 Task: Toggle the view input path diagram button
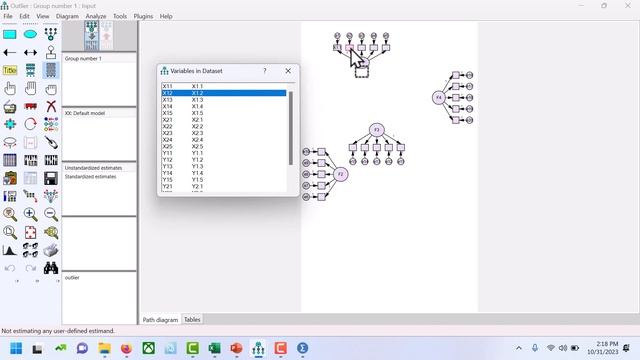tap(92, 36)
